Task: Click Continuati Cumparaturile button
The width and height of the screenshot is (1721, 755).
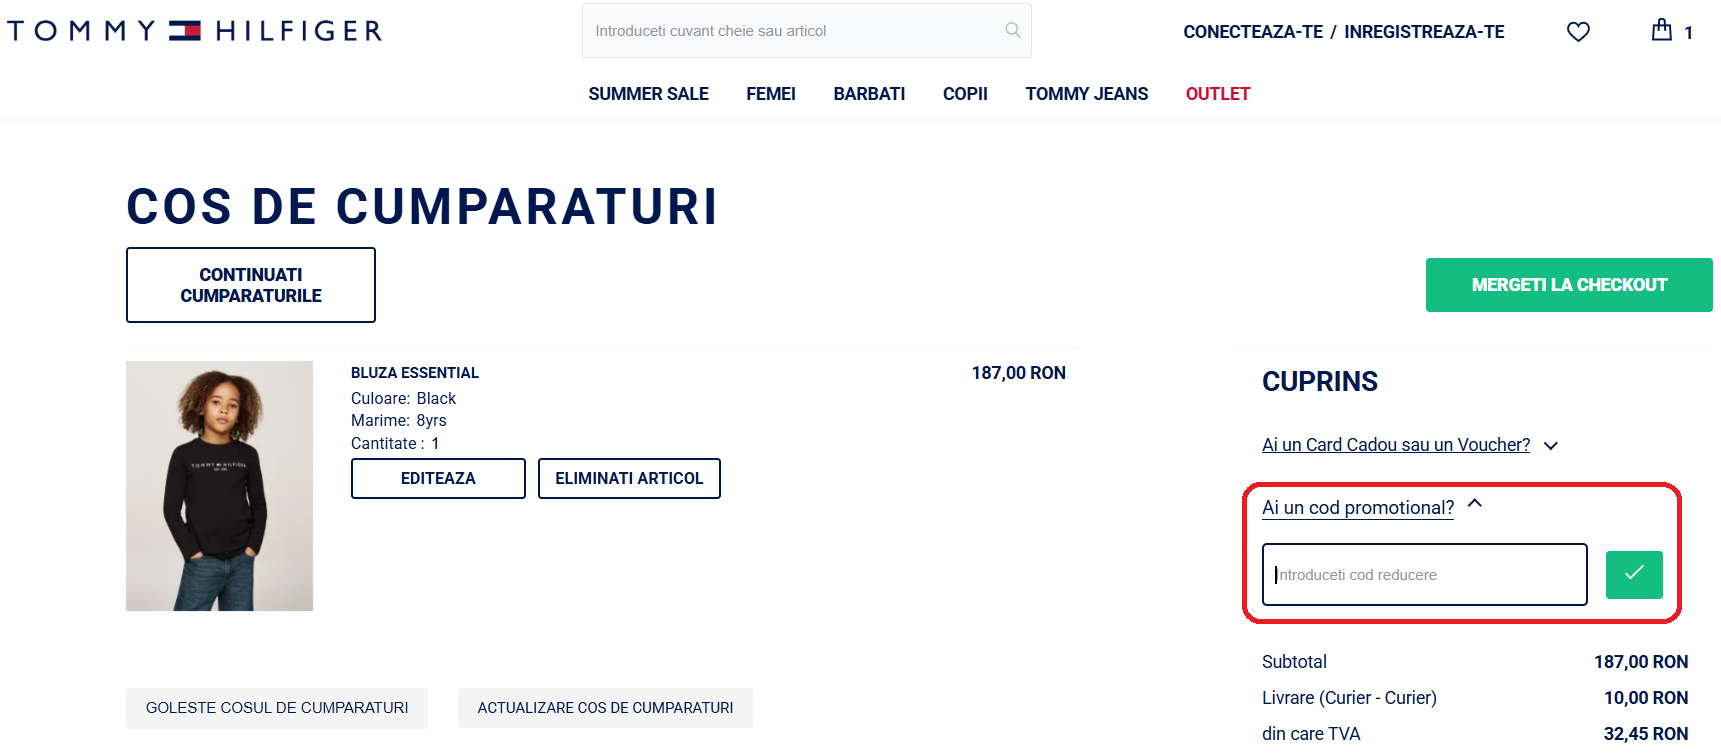Action: 251,285
